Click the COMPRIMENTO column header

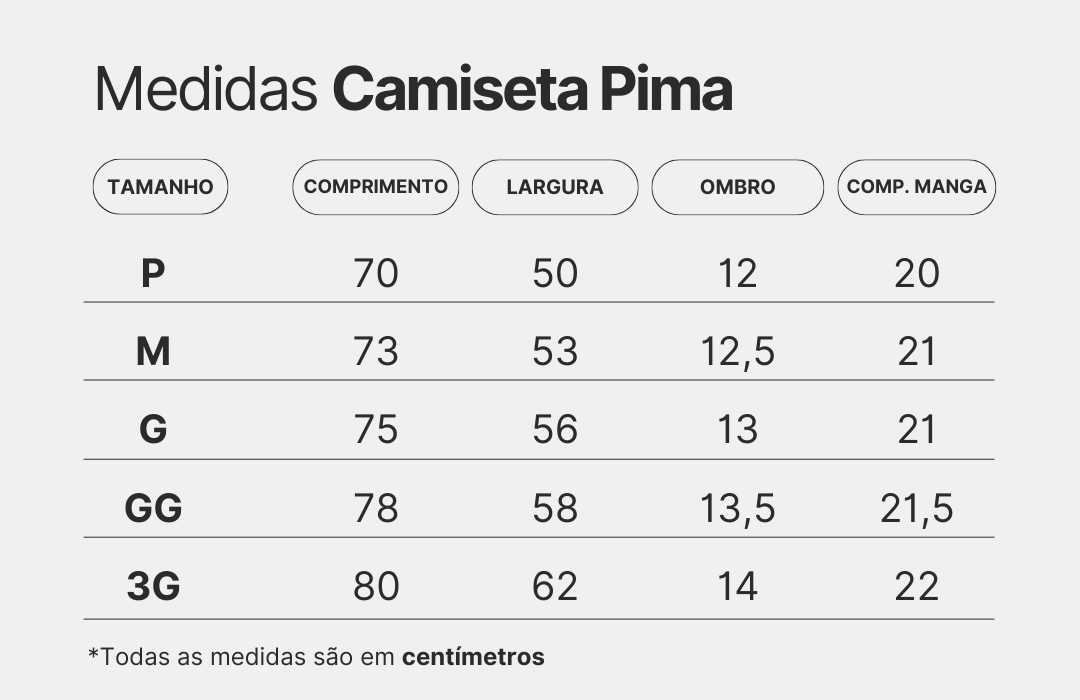(x=376, y=187)
